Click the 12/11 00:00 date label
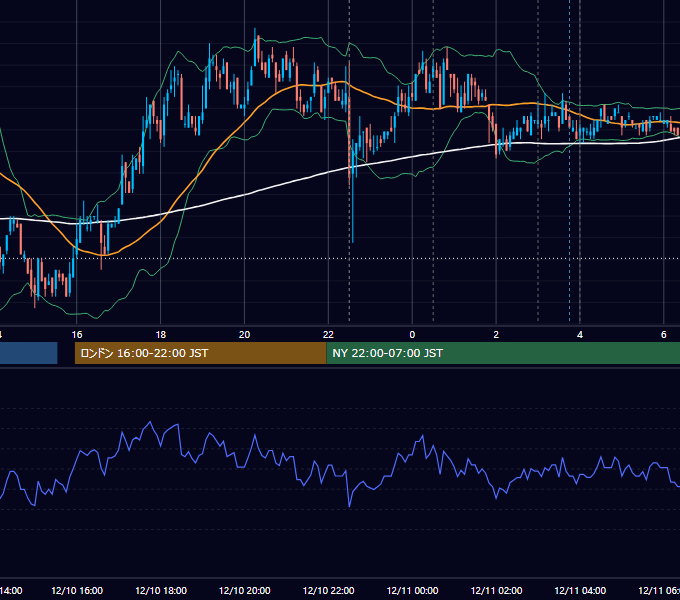 [x=412, y=590]
